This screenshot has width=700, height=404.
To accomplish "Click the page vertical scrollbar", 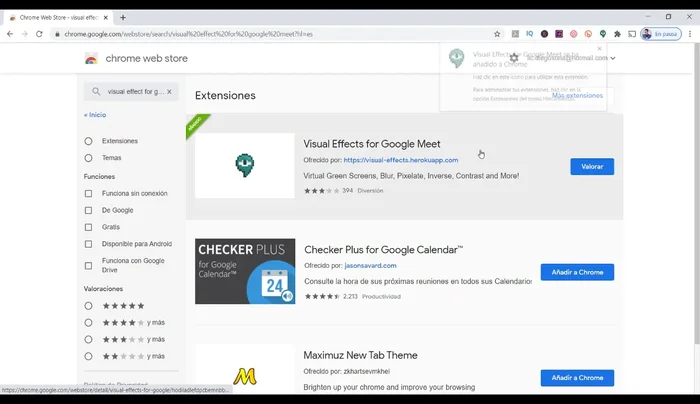I will 697,194.
